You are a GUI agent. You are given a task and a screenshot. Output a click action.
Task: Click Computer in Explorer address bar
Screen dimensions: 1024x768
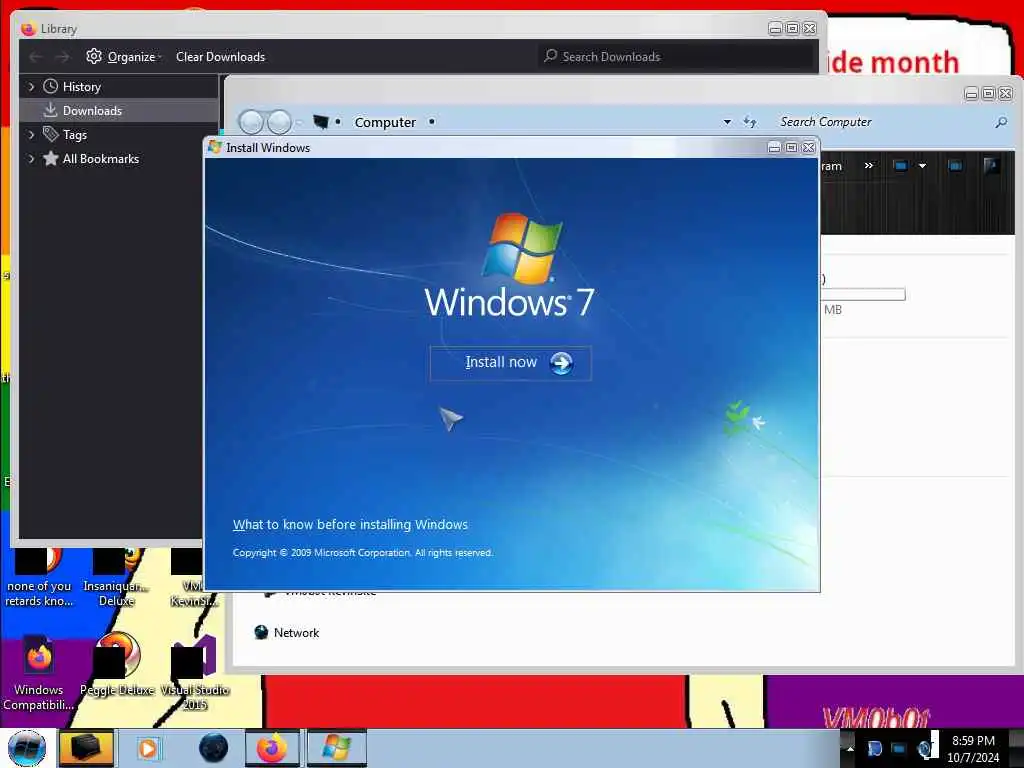[x=385, y=122]
